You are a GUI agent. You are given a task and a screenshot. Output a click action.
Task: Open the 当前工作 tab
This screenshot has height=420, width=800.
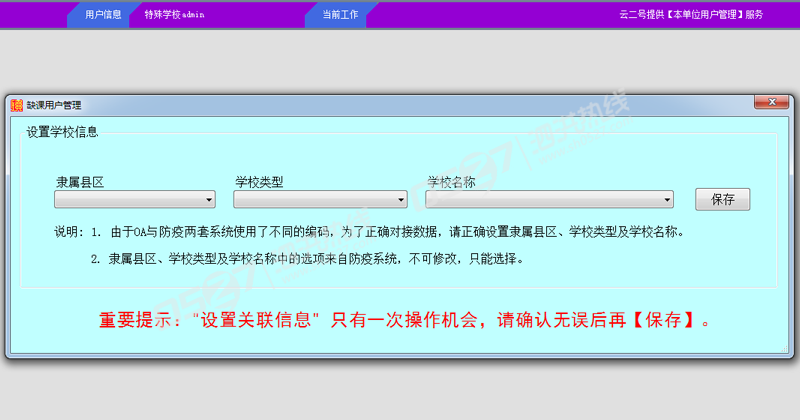point(340,15)
